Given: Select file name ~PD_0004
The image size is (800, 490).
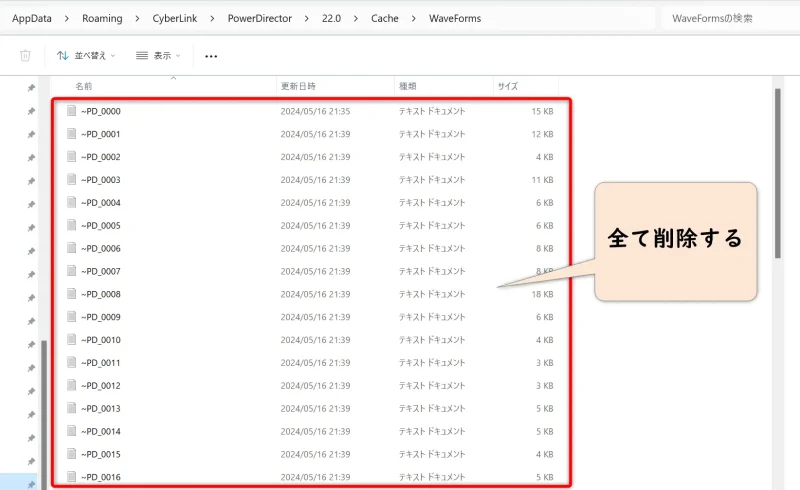Looking at the screenshot, I should 101,203.
